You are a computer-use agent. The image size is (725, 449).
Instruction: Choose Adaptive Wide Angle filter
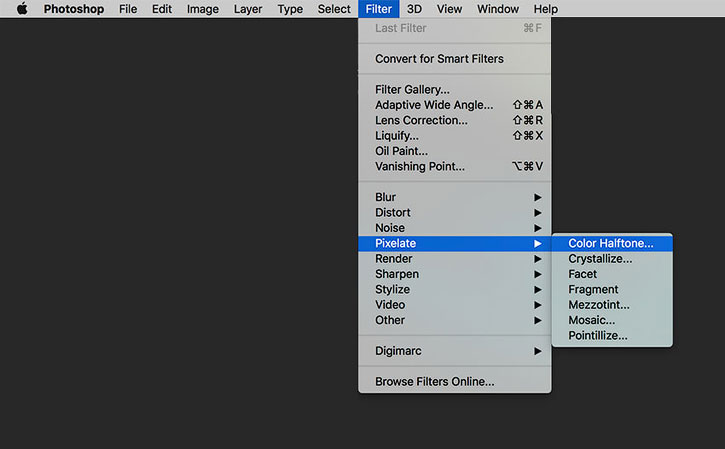(x=455, y=105)
